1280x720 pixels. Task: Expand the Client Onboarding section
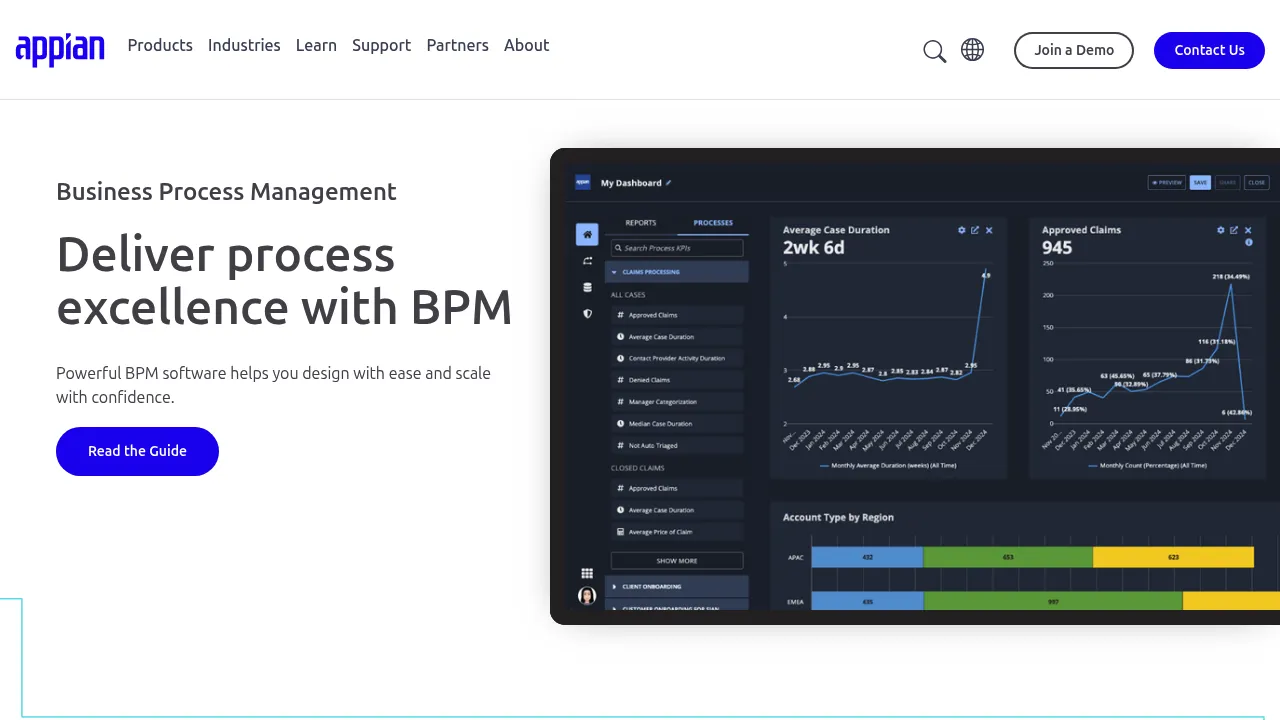(677, 586)
